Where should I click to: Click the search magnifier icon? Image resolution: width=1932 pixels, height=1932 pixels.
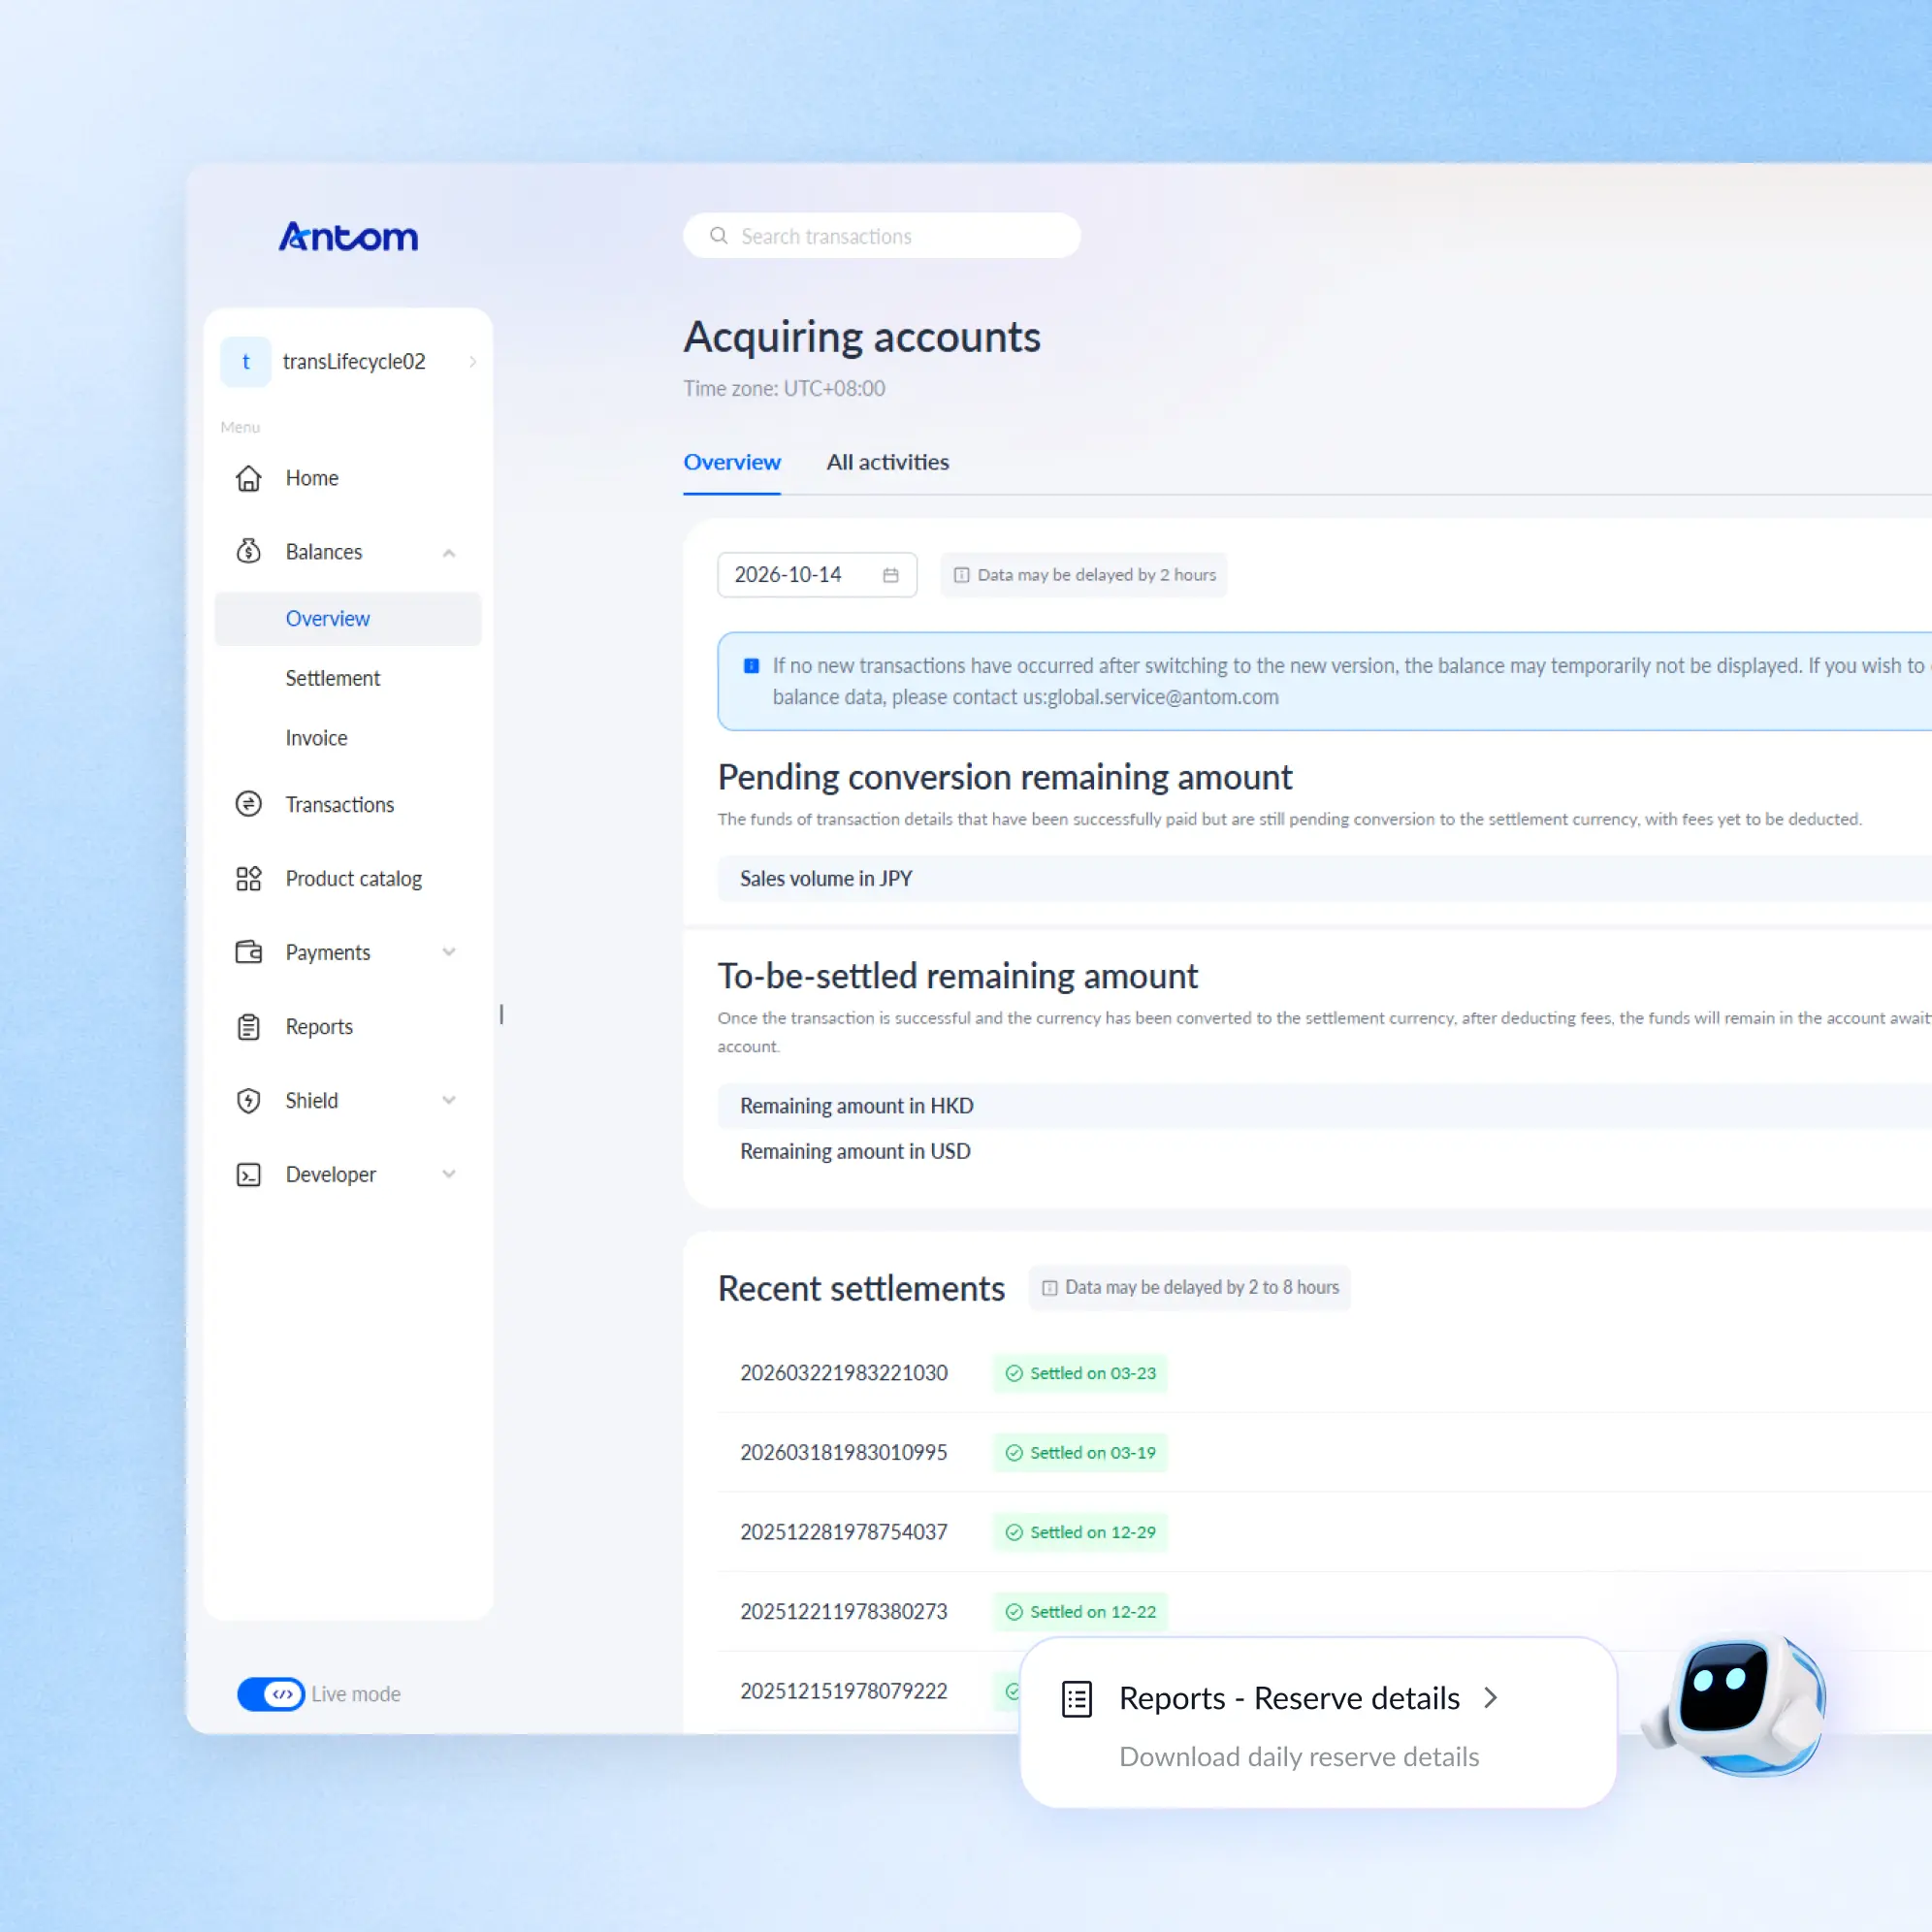point(718,236)
